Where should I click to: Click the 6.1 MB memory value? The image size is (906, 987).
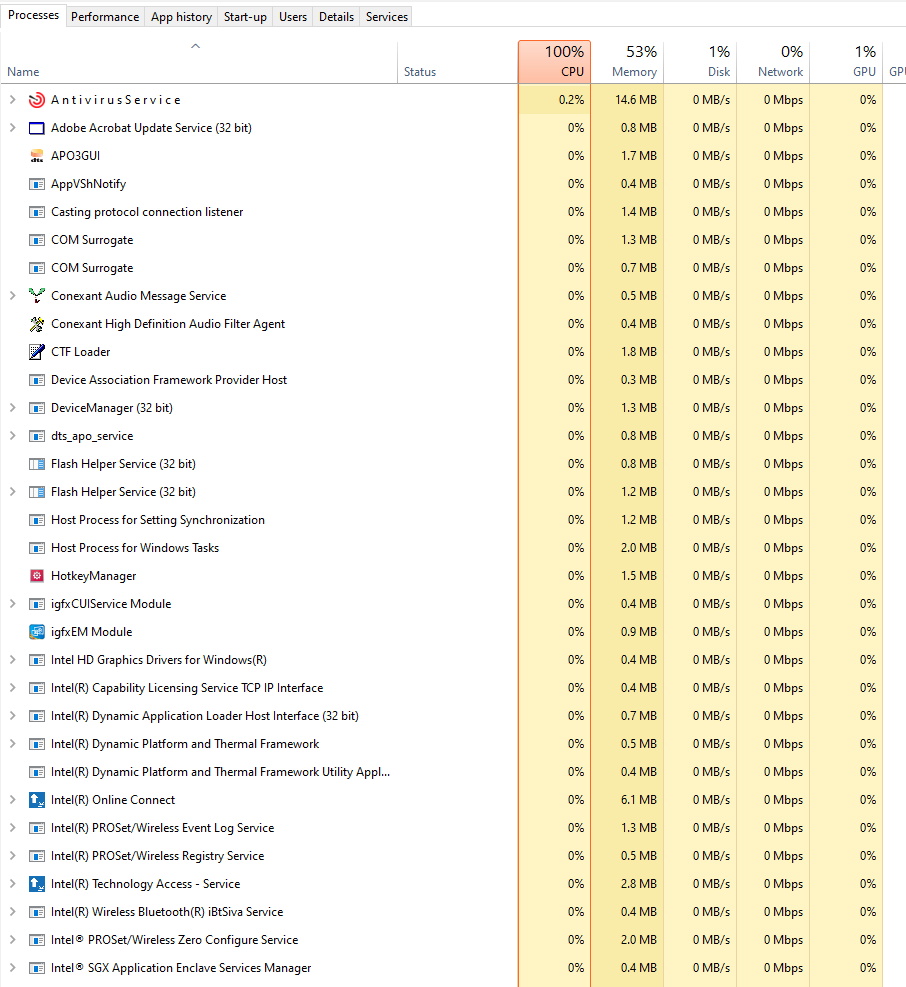click(638, 800)
